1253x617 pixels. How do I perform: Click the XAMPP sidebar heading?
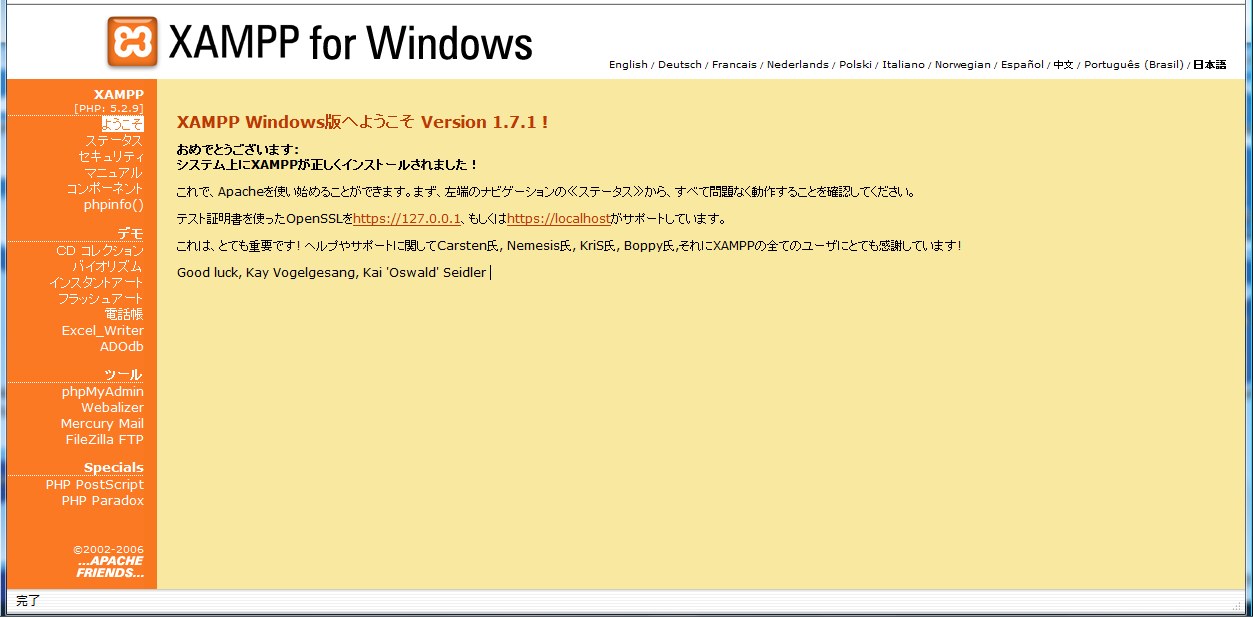point(118,94)
